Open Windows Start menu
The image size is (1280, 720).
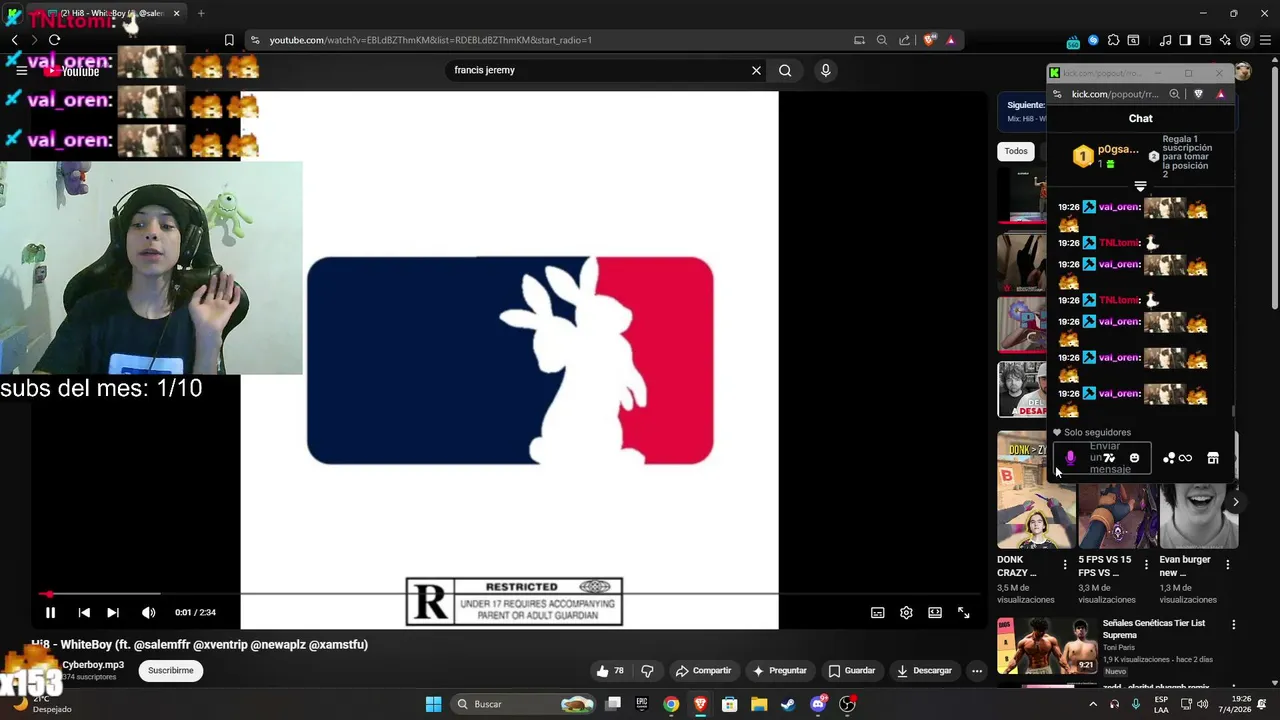coord(433,704)
